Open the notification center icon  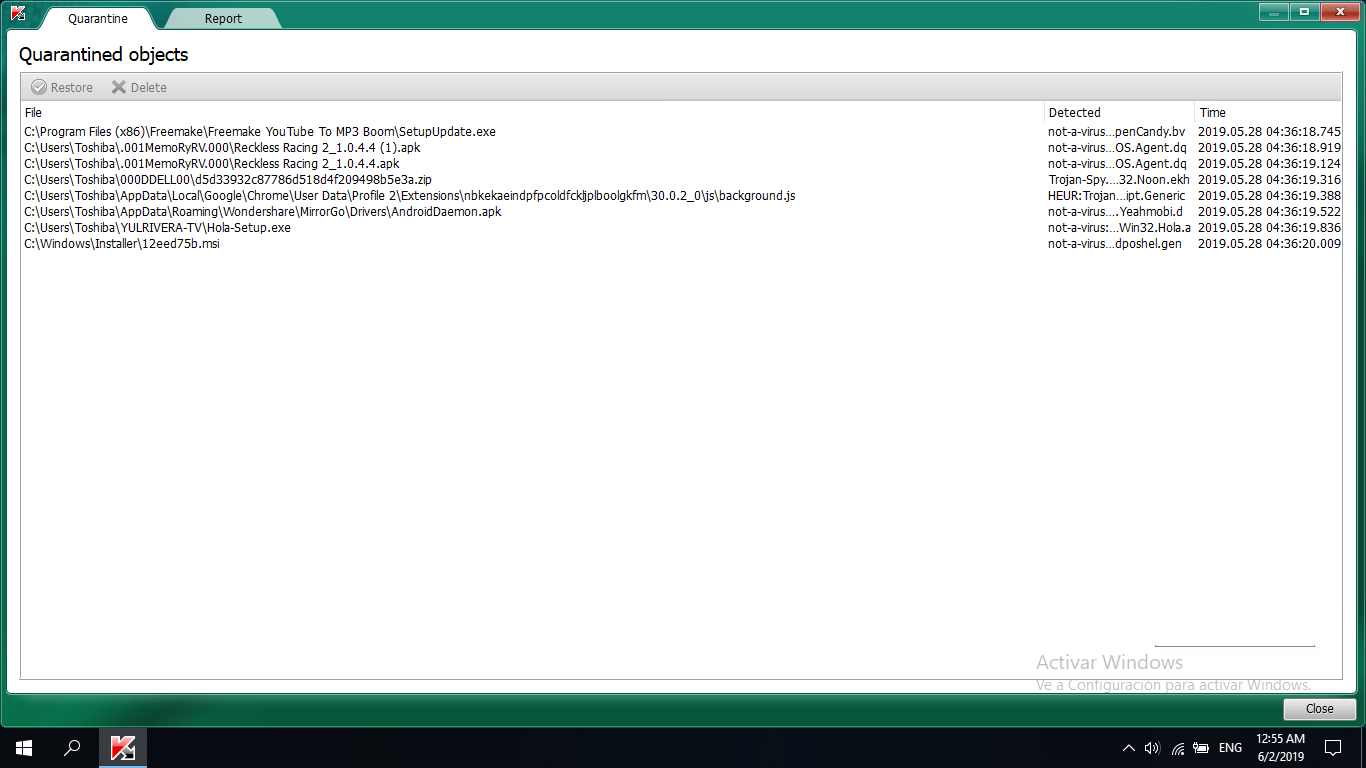click(1333, 748)
